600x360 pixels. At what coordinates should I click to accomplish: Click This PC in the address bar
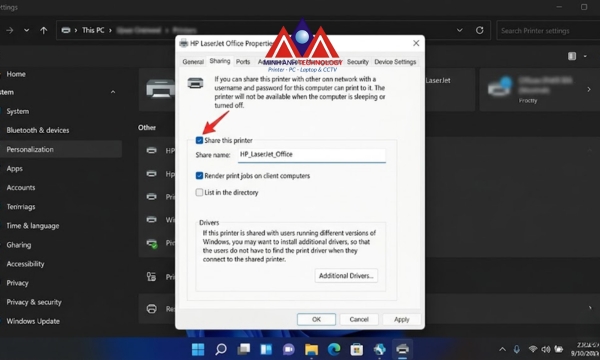tap(93, 30)
